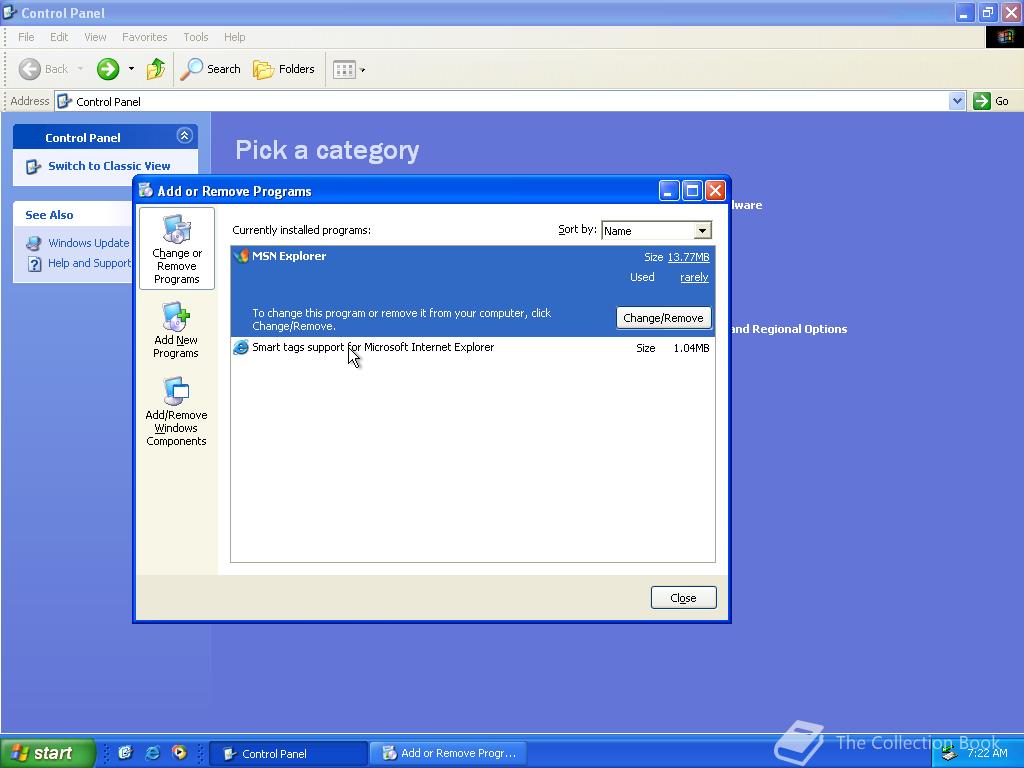This screenshot has height=768, width=1024.
Task: Click Switch to Classic View icon
Action: (33, 167)
